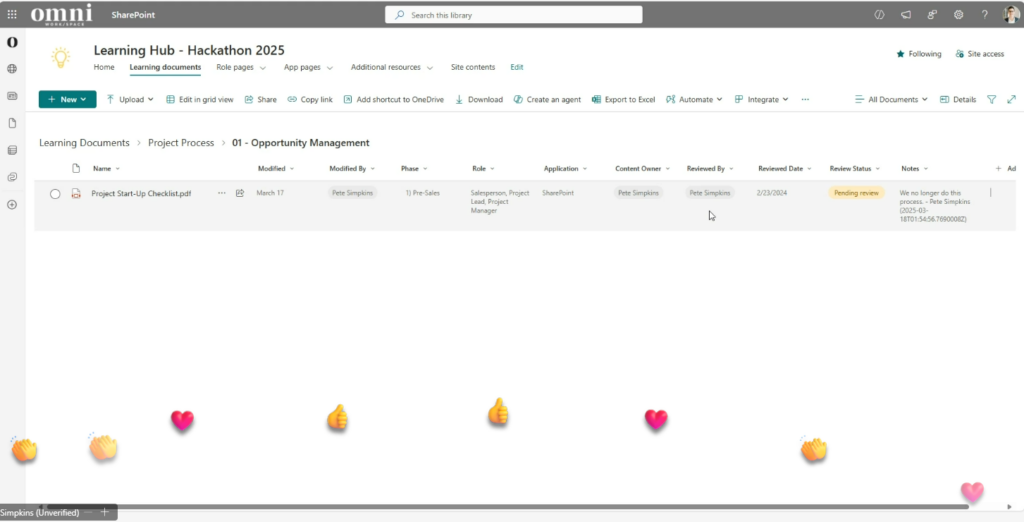Click the Search this library box
The width and height of the screenshot is (1024, 522).
(513, 14)
